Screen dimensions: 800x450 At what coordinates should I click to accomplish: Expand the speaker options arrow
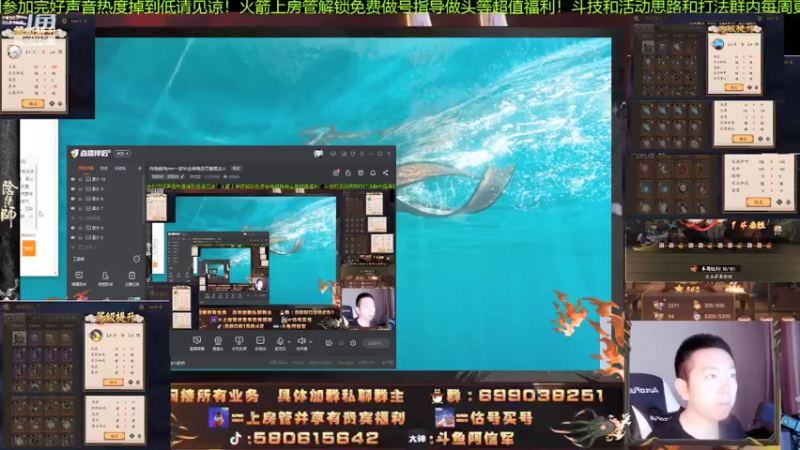tap(311, 342)
